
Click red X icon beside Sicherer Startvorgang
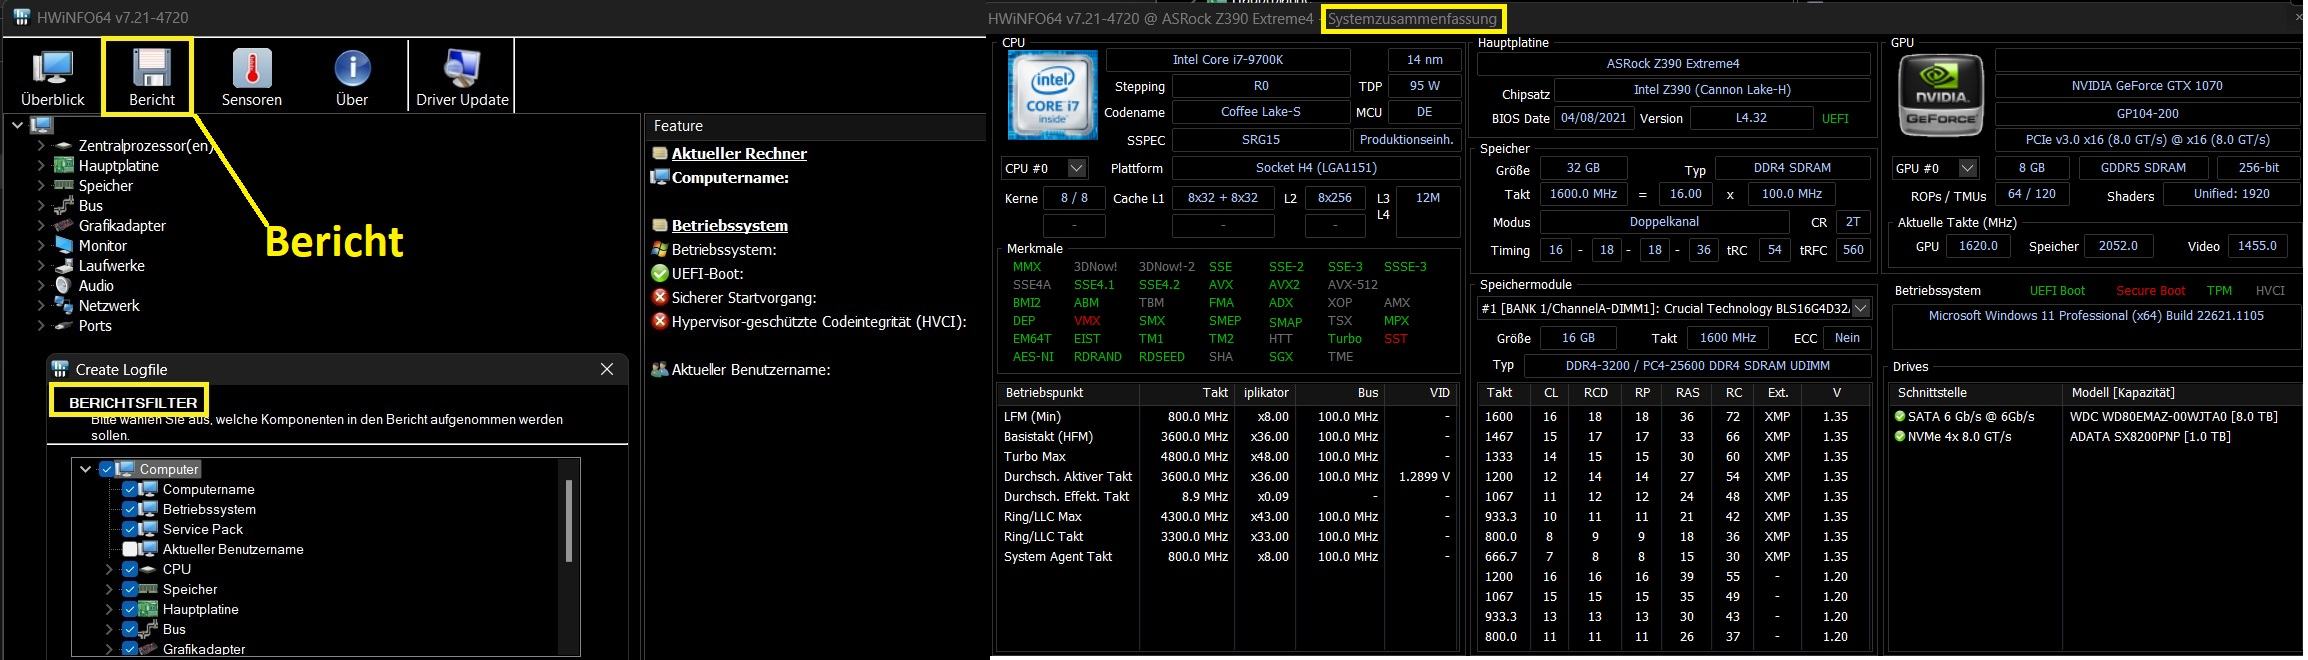[659, 297]
